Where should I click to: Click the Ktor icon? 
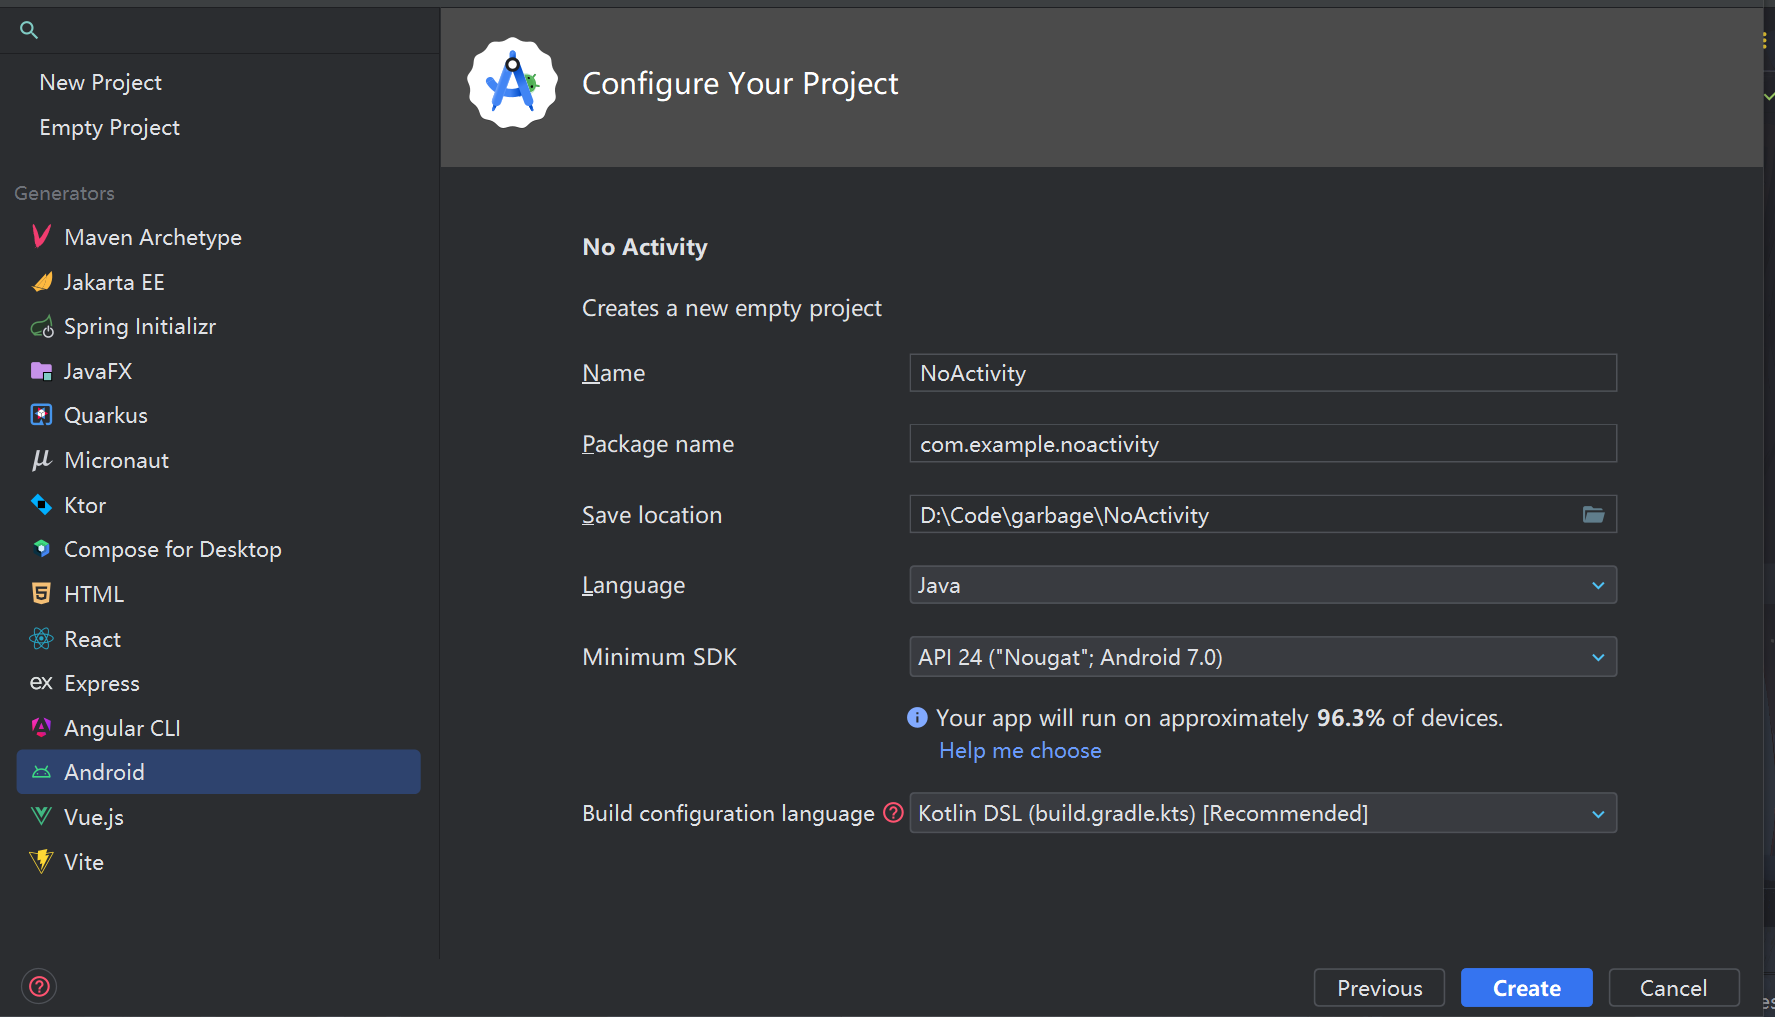41,505
